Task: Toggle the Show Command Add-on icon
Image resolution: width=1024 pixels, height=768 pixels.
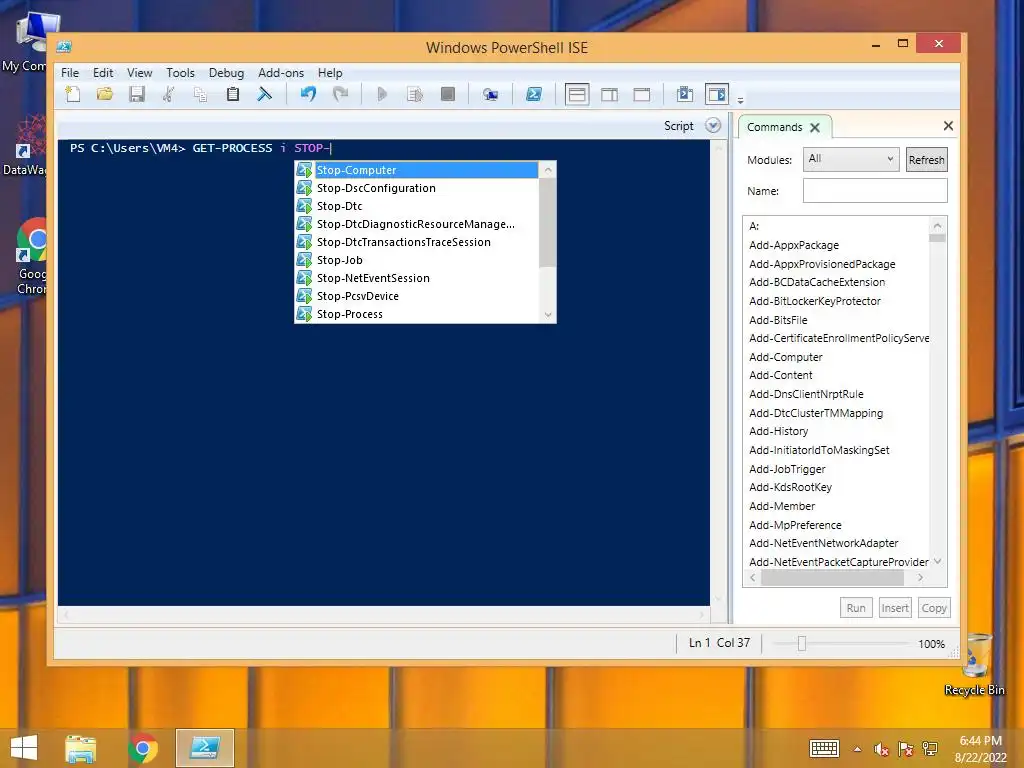Action: 716,95
